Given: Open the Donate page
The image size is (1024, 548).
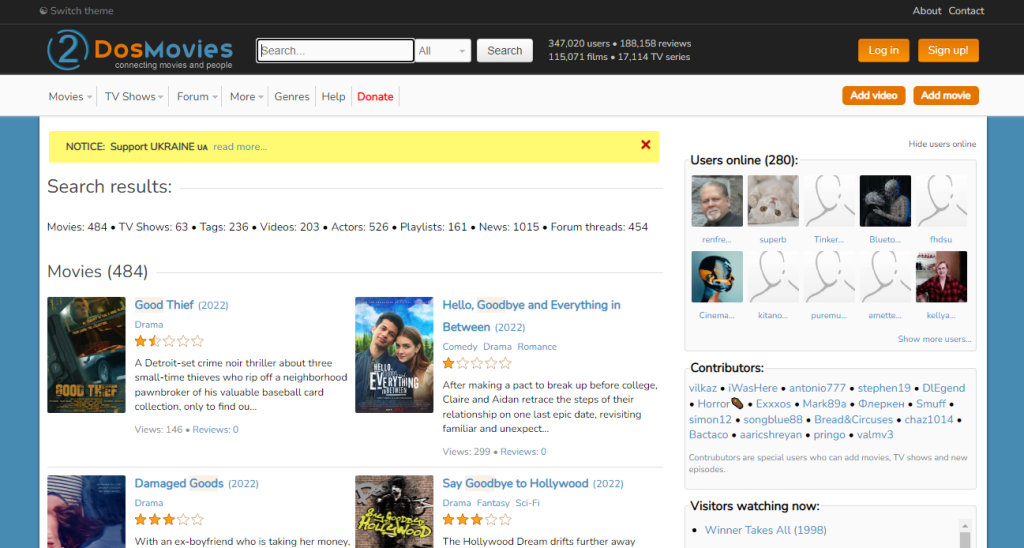Looking at the screenshot, I should click(x=376, y=96).
